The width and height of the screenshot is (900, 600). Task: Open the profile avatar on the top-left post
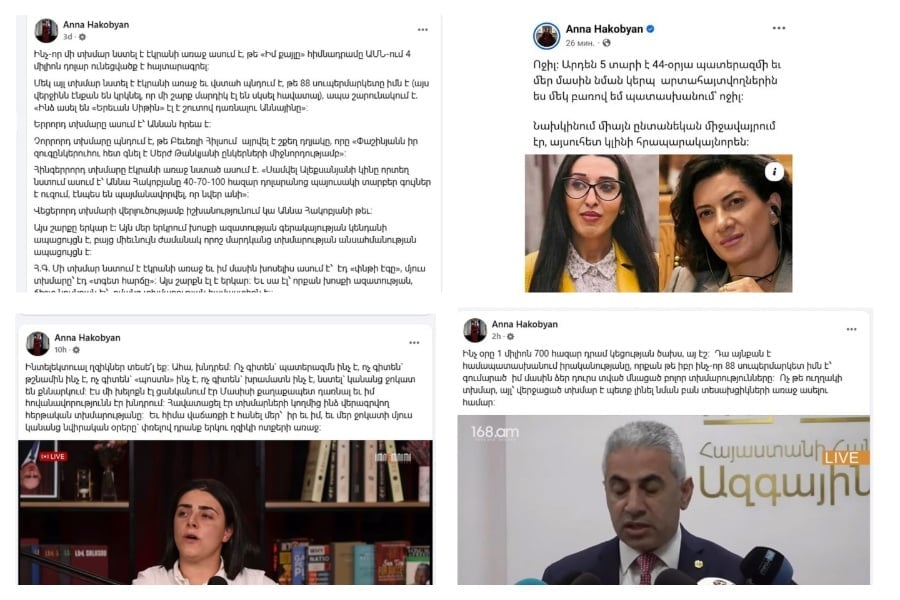(x=46, y=30)
